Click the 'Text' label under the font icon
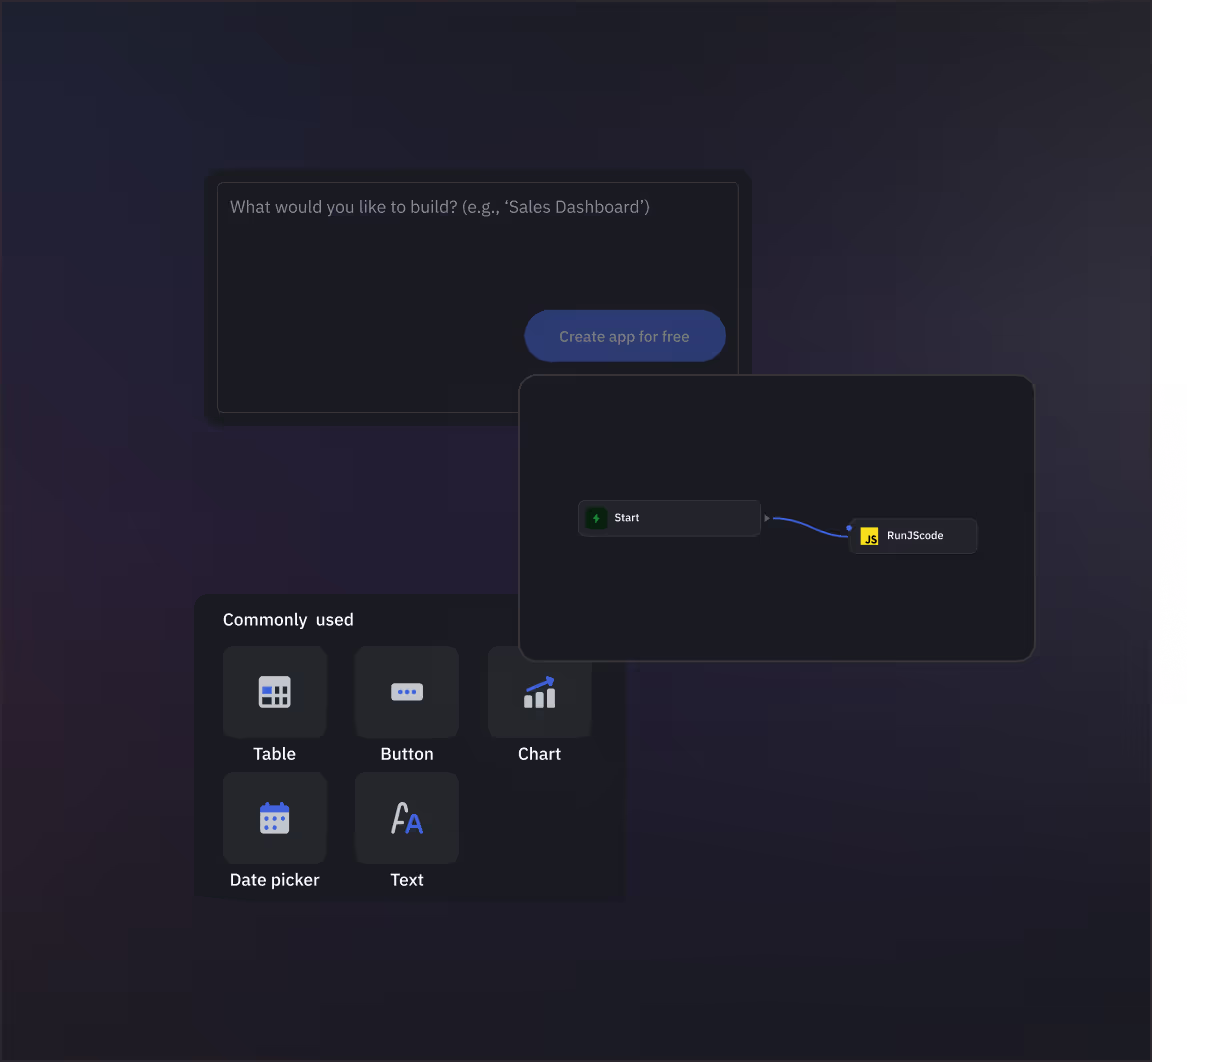 click(407, 880)
